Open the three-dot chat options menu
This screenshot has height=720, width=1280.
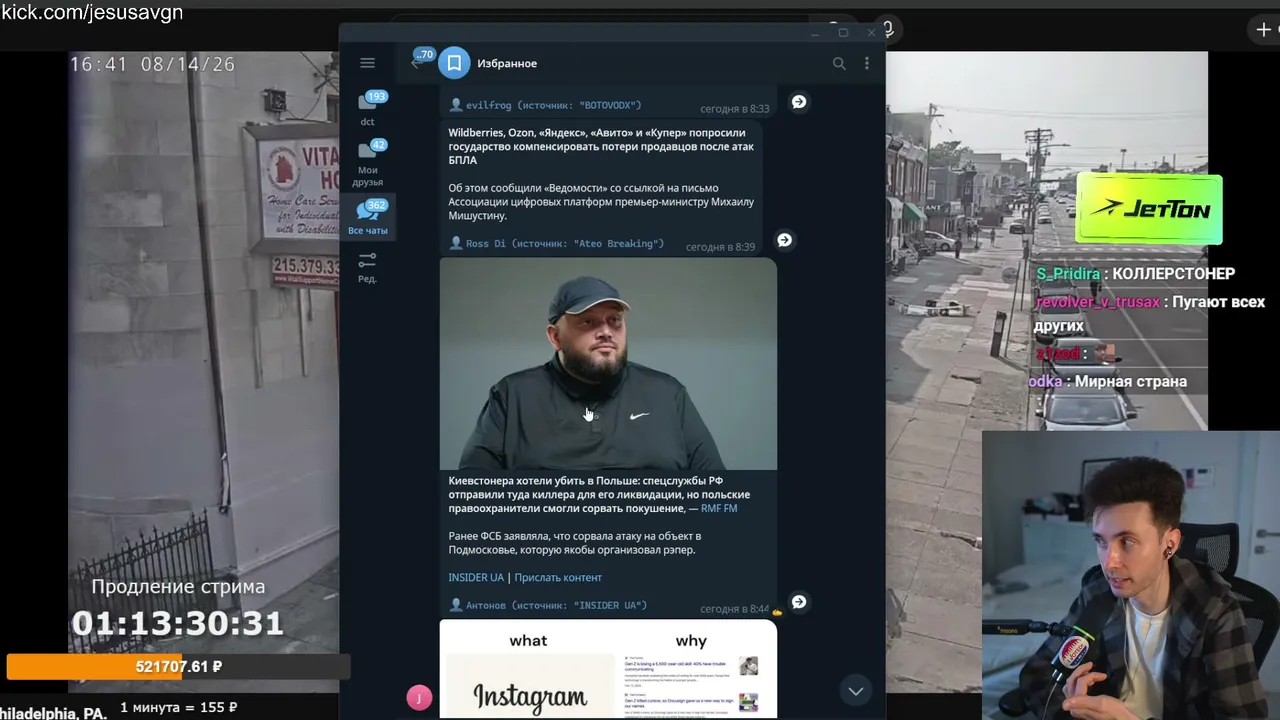coord(866,63)
